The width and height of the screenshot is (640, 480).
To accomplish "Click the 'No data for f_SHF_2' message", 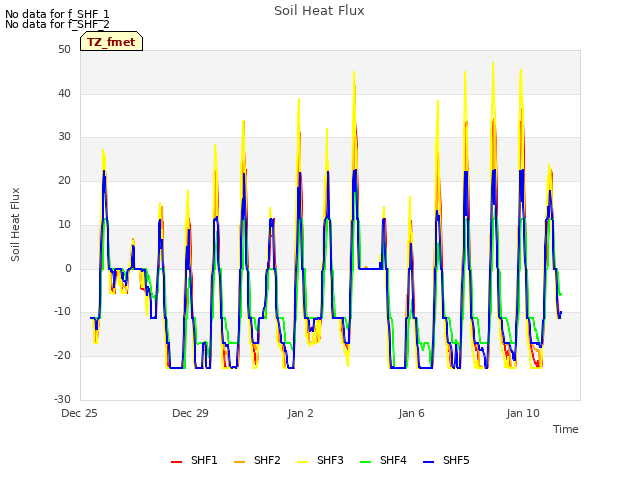I will click(x=57, y=24).
